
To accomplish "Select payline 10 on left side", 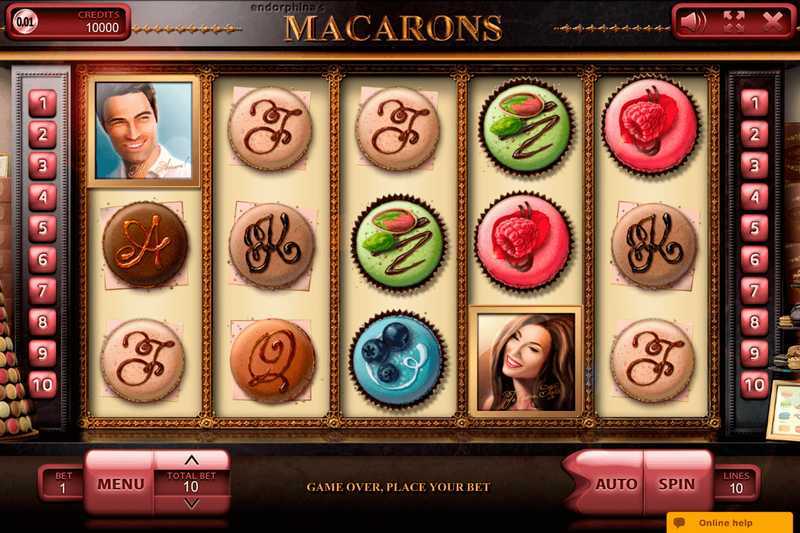I will 42,385.
